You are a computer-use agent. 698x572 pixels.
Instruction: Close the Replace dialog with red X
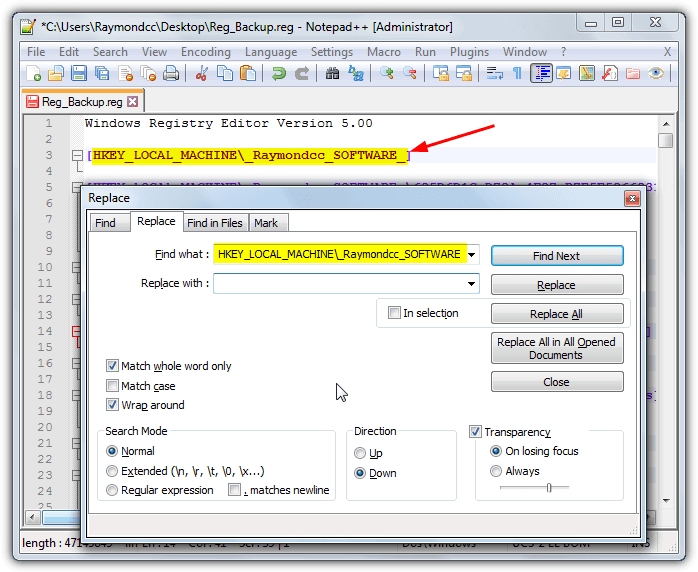(x=632, y=198)
